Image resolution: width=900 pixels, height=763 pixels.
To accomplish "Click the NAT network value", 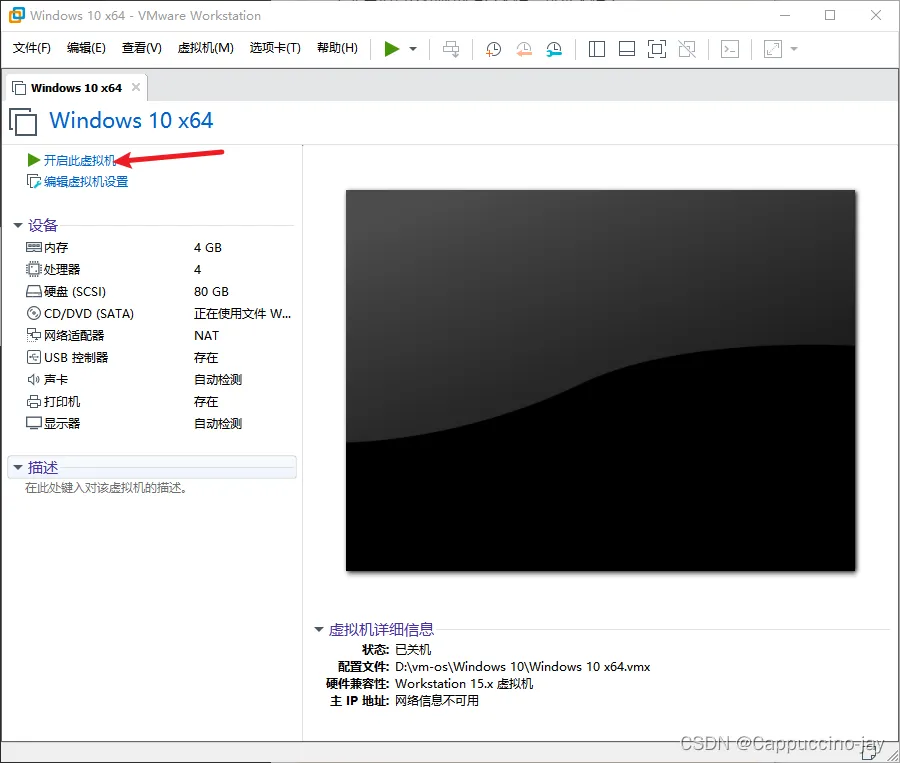I will pyautogui.click(x=206, y=335).
